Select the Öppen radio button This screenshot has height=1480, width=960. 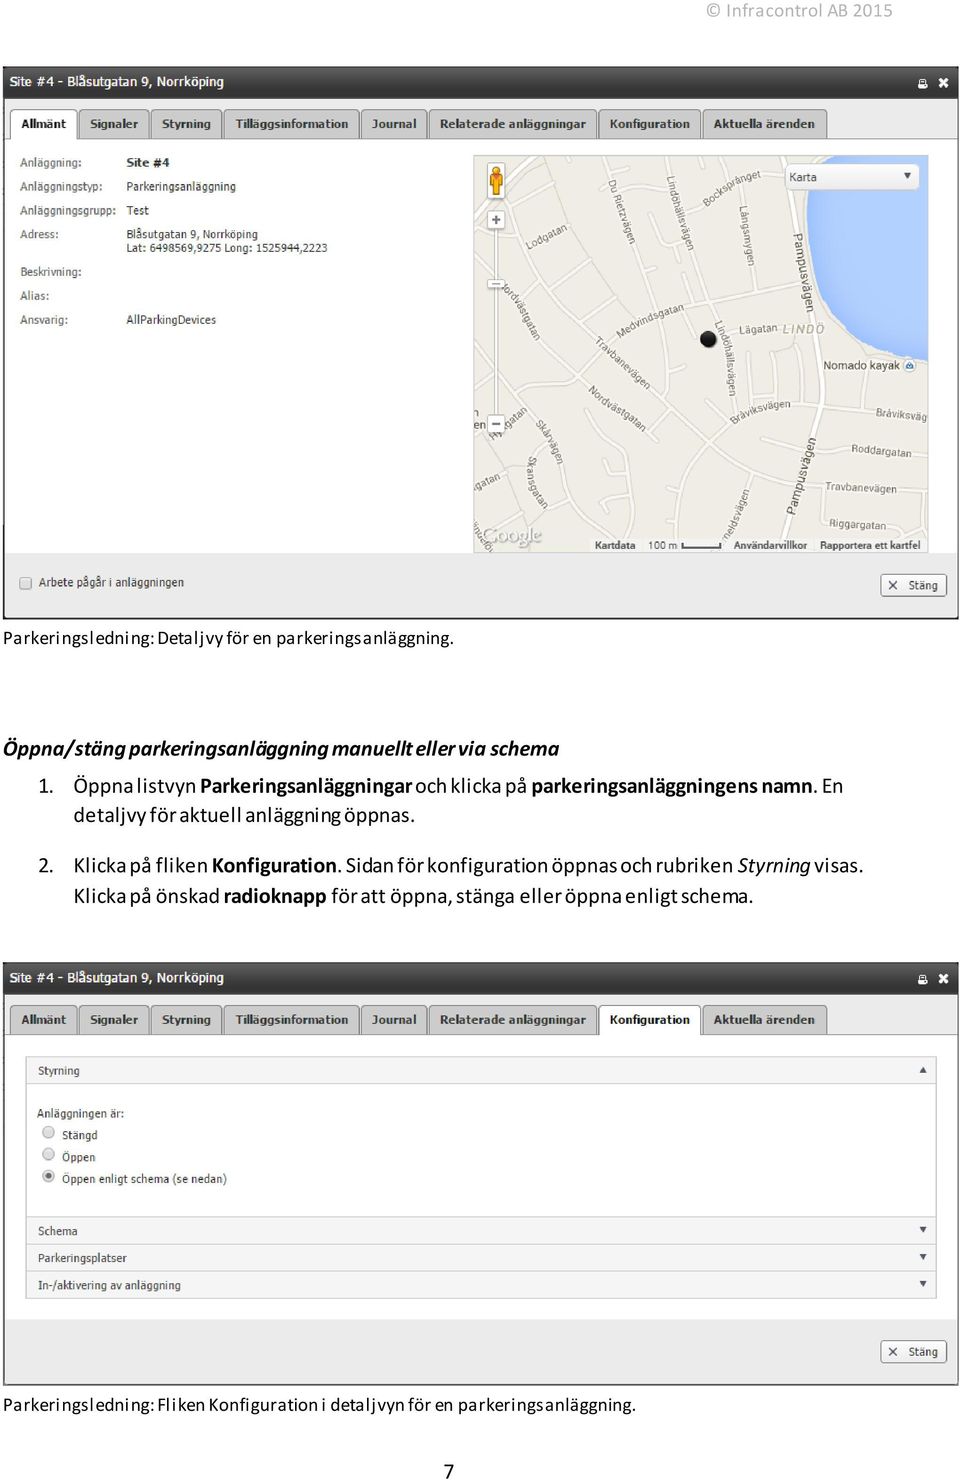[x=48, y=1154]
